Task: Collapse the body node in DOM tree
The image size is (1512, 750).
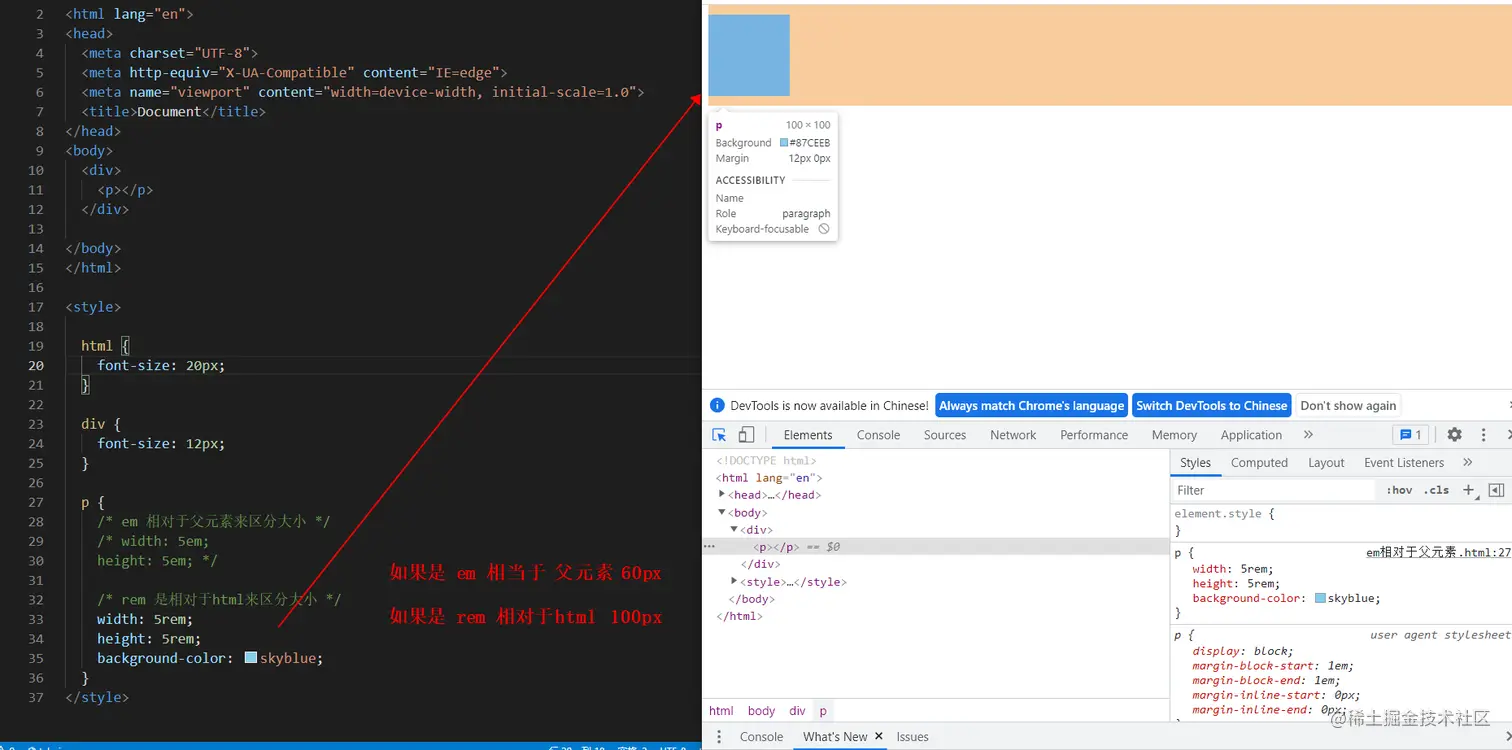Action: point(721,512)
